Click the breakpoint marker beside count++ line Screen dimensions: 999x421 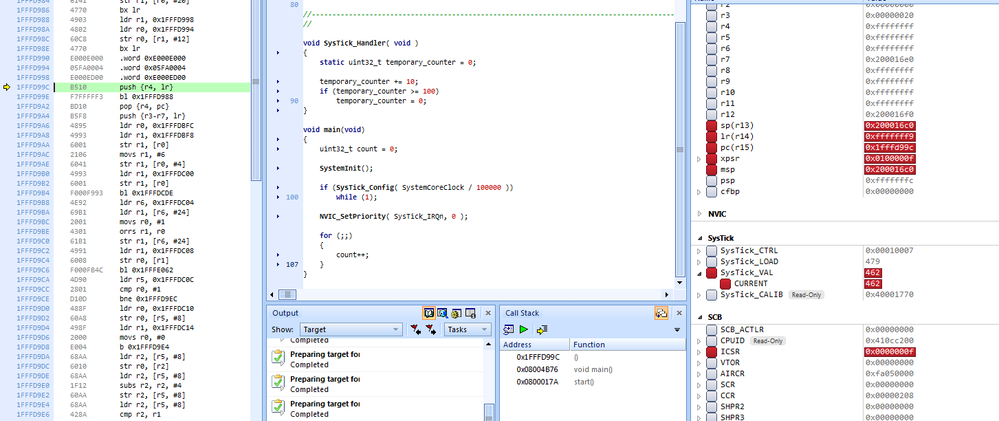[278, 255]
